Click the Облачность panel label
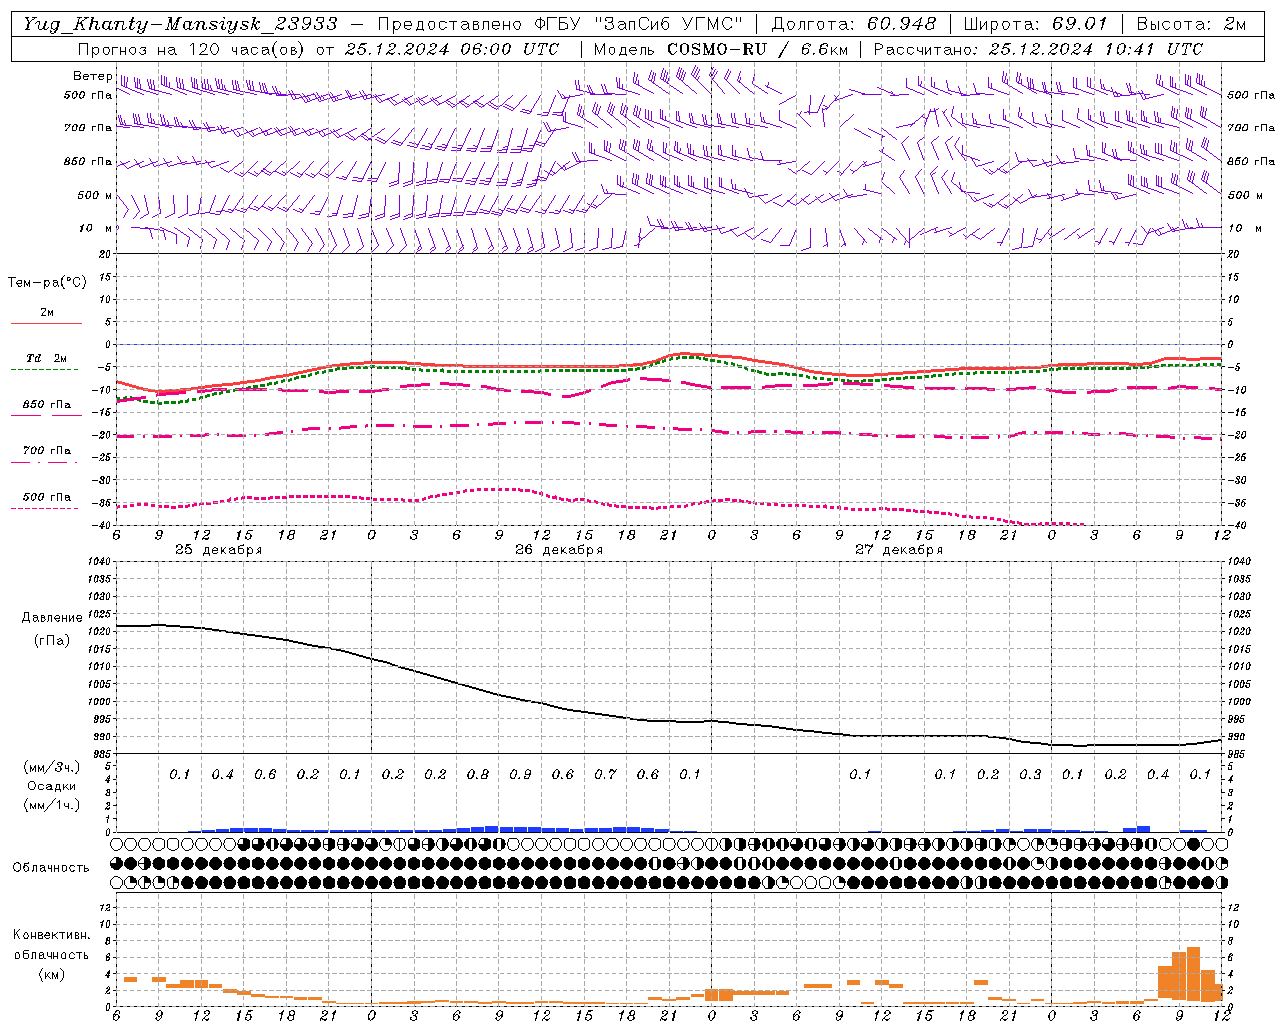1280x1024 pixels. point(51,867)
